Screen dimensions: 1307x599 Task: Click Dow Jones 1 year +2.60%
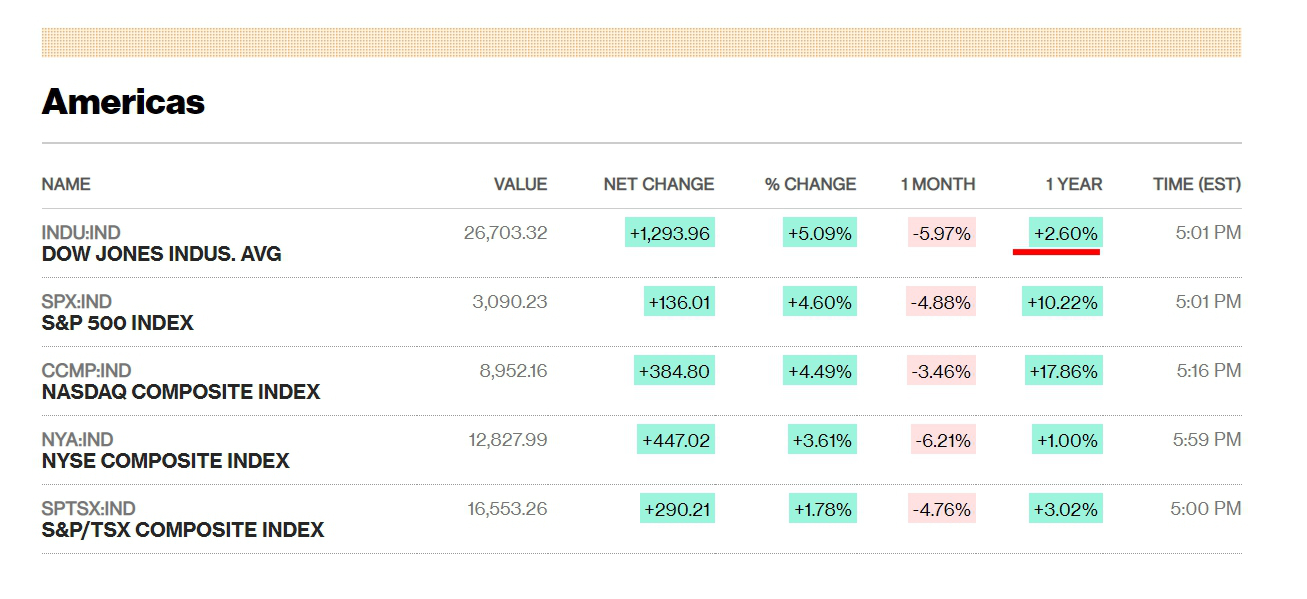(x=1066, y=233)
